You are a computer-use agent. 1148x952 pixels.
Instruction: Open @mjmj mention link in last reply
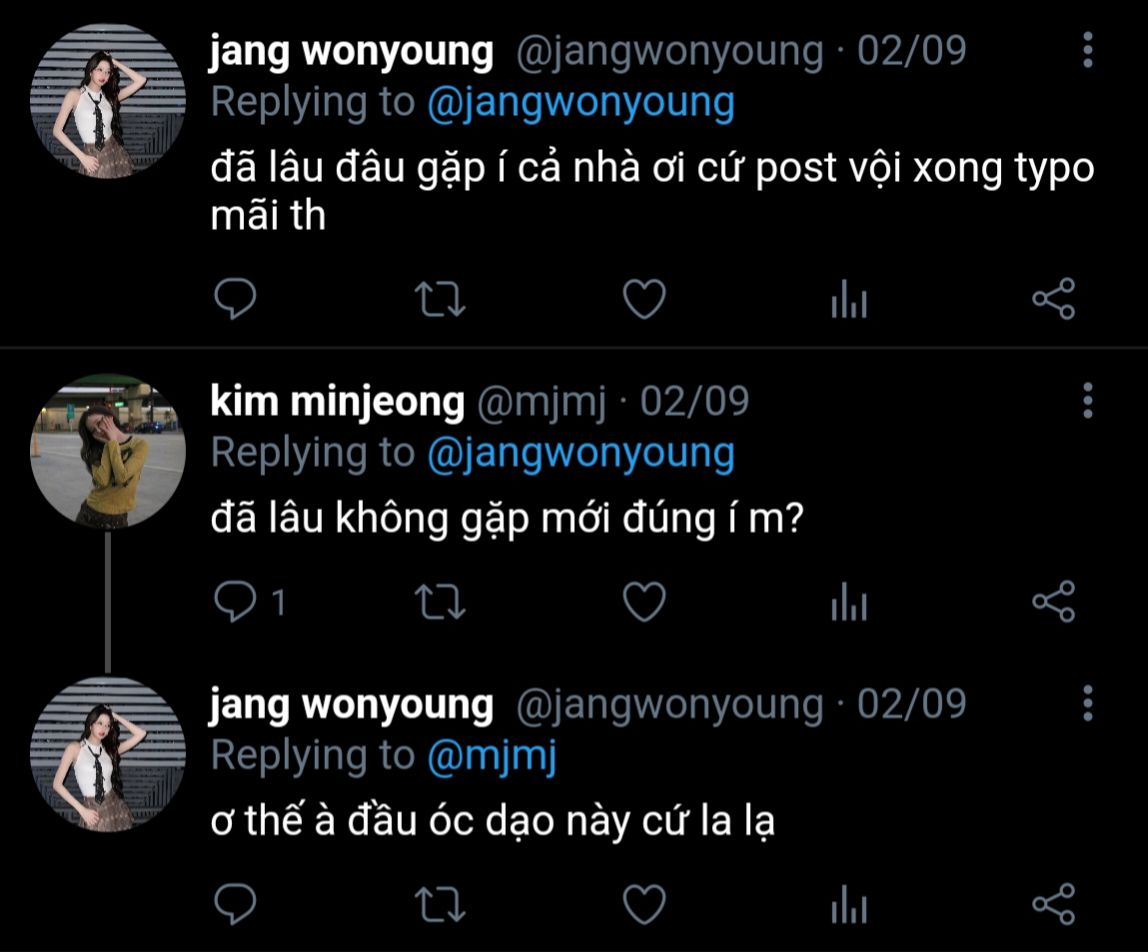point(492,755)
